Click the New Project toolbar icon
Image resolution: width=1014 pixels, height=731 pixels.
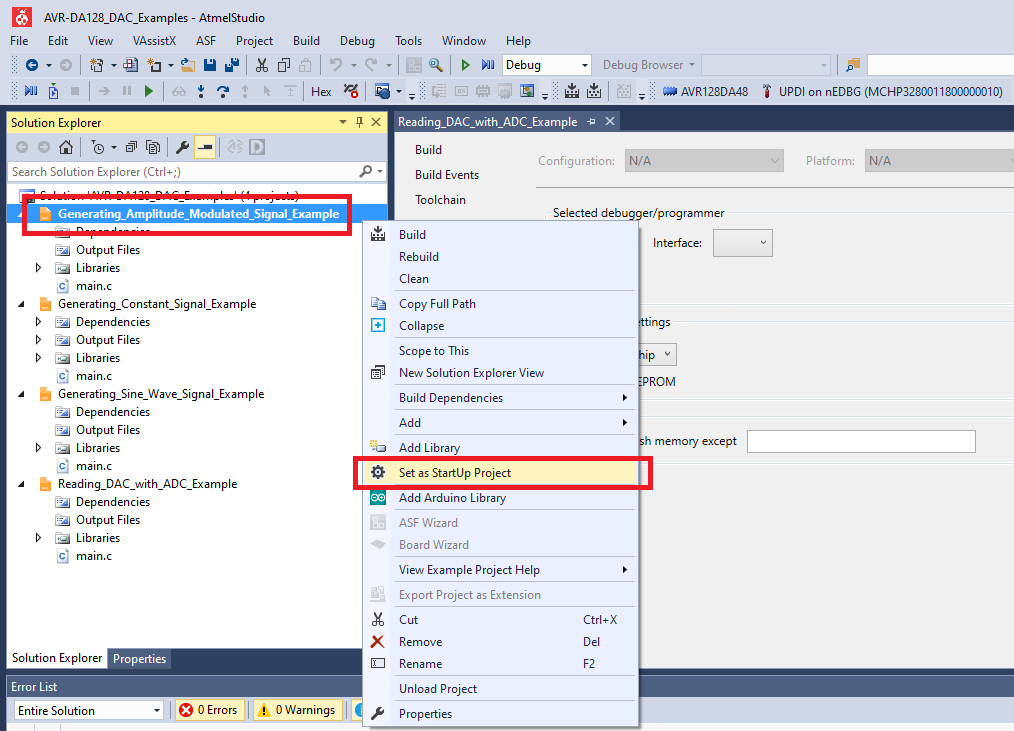[96, 65]
